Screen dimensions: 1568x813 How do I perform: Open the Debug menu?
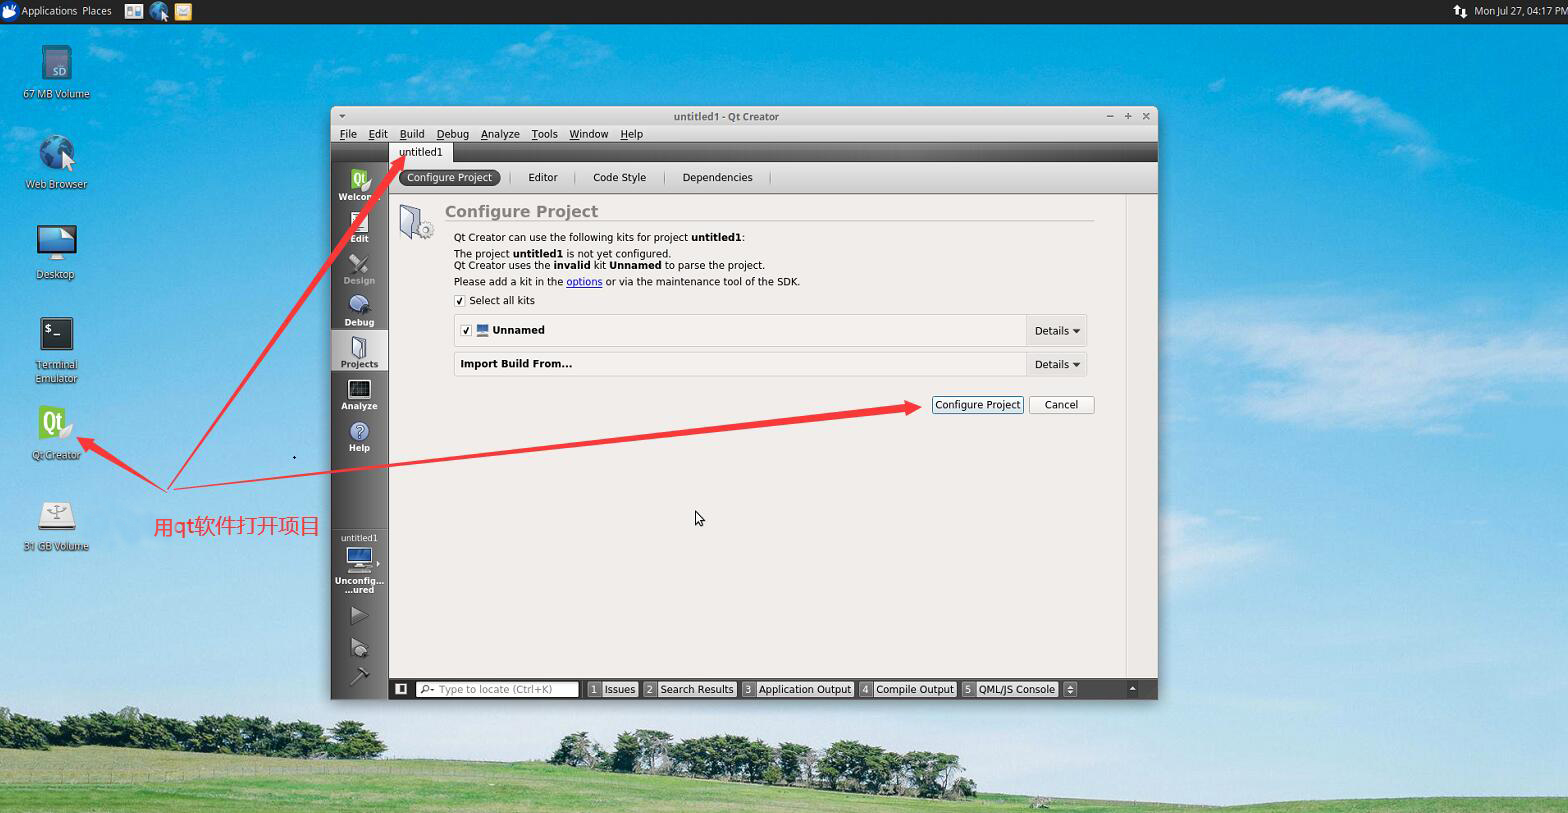tap(452, 134)
